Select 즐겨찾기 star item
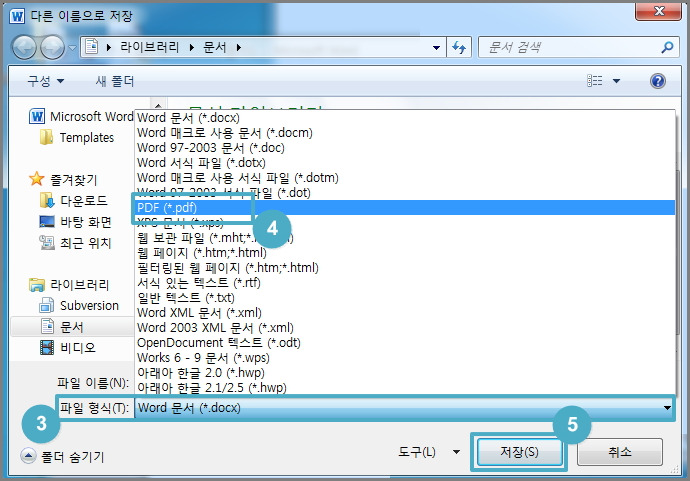Viewport: 690px width, 481px height. click(63, 179)
